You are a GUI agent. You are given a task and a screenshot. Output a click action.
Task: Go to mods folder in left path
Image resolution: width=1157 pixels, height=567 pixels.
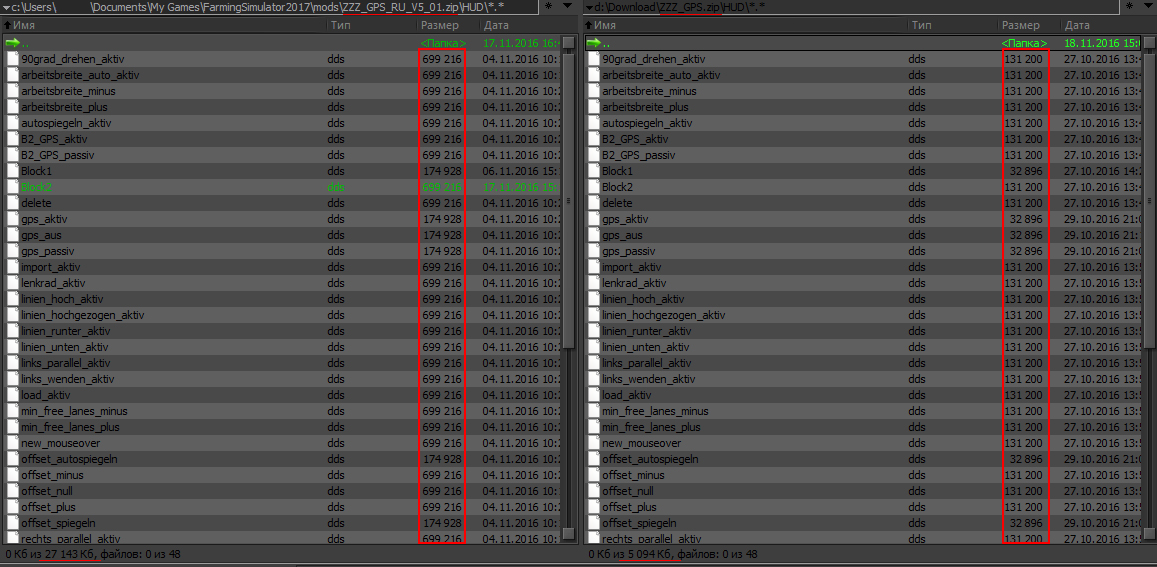(x=325, y=7)
